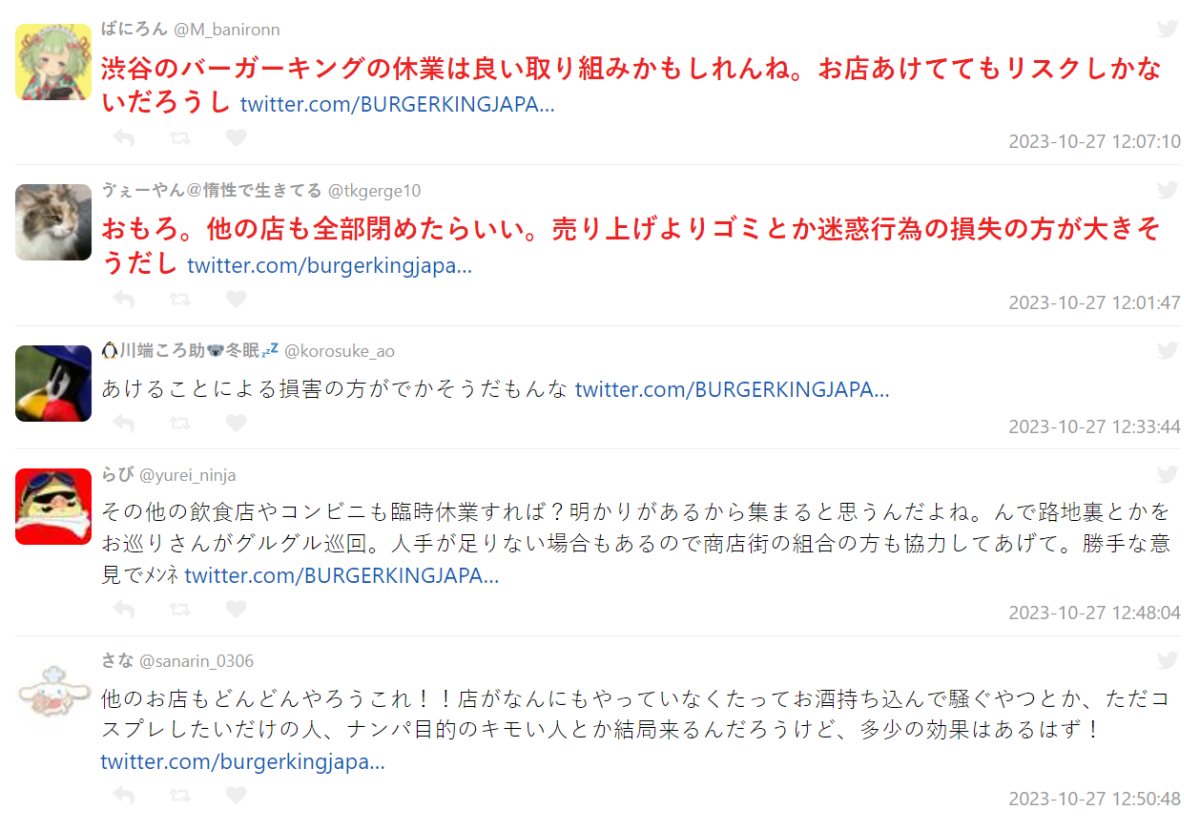Viewport: 1200px width, 831px height.
Task: Like the tweet from @tkgerge10
Action: pos(236,299)
